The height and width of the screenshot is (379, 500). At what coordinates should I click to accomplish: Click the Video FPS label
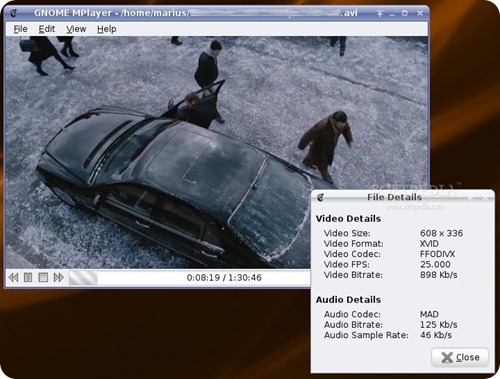[x=347, y=264]
